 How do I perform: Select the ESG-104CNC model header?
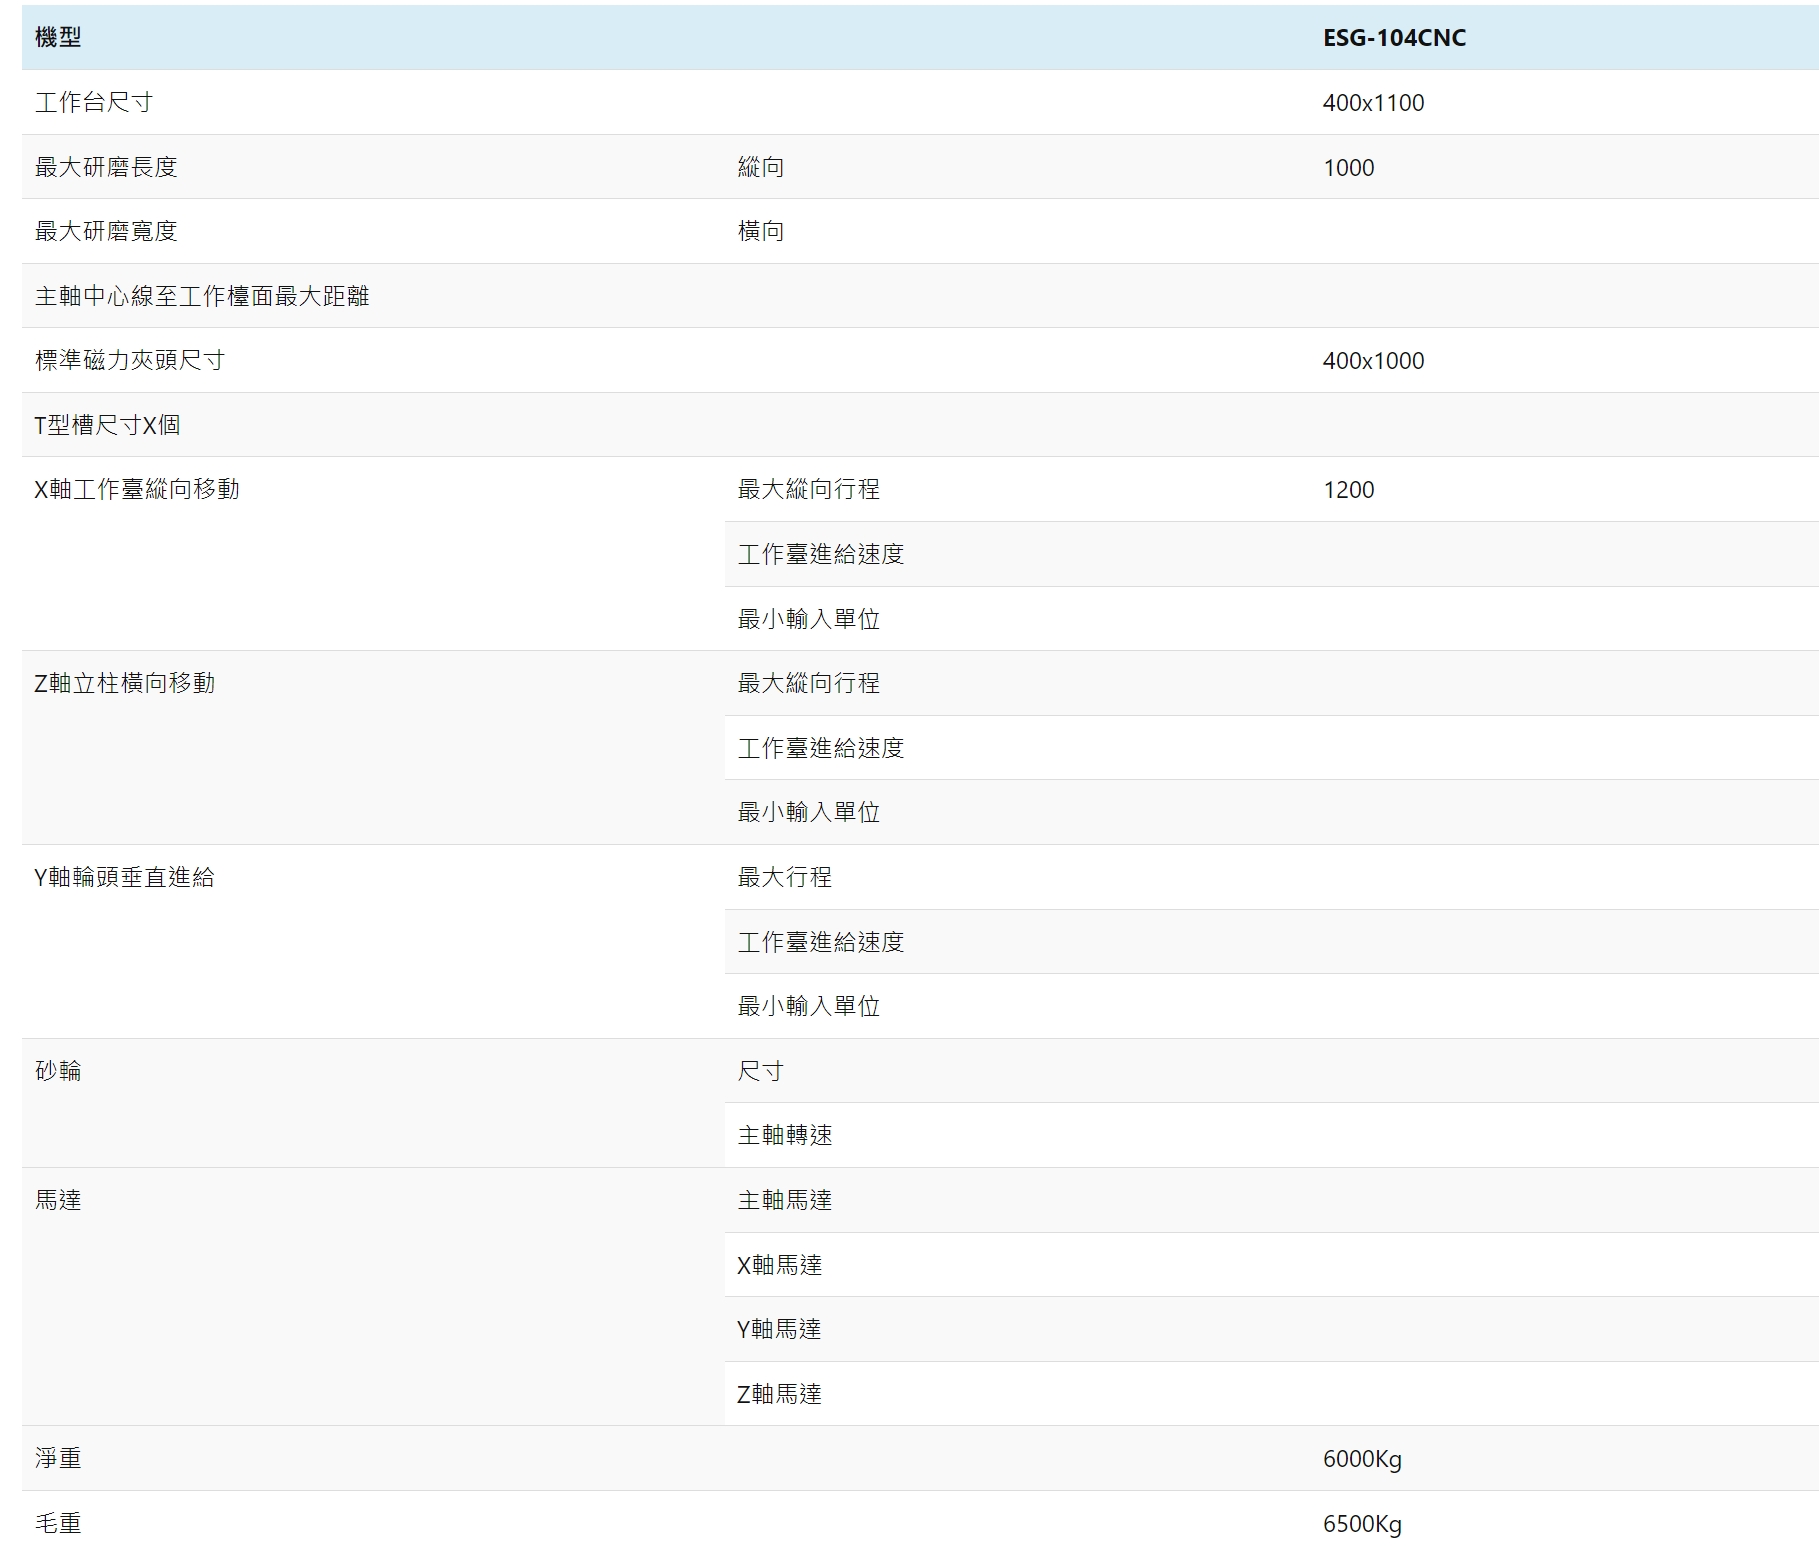tap(1394, 38)
